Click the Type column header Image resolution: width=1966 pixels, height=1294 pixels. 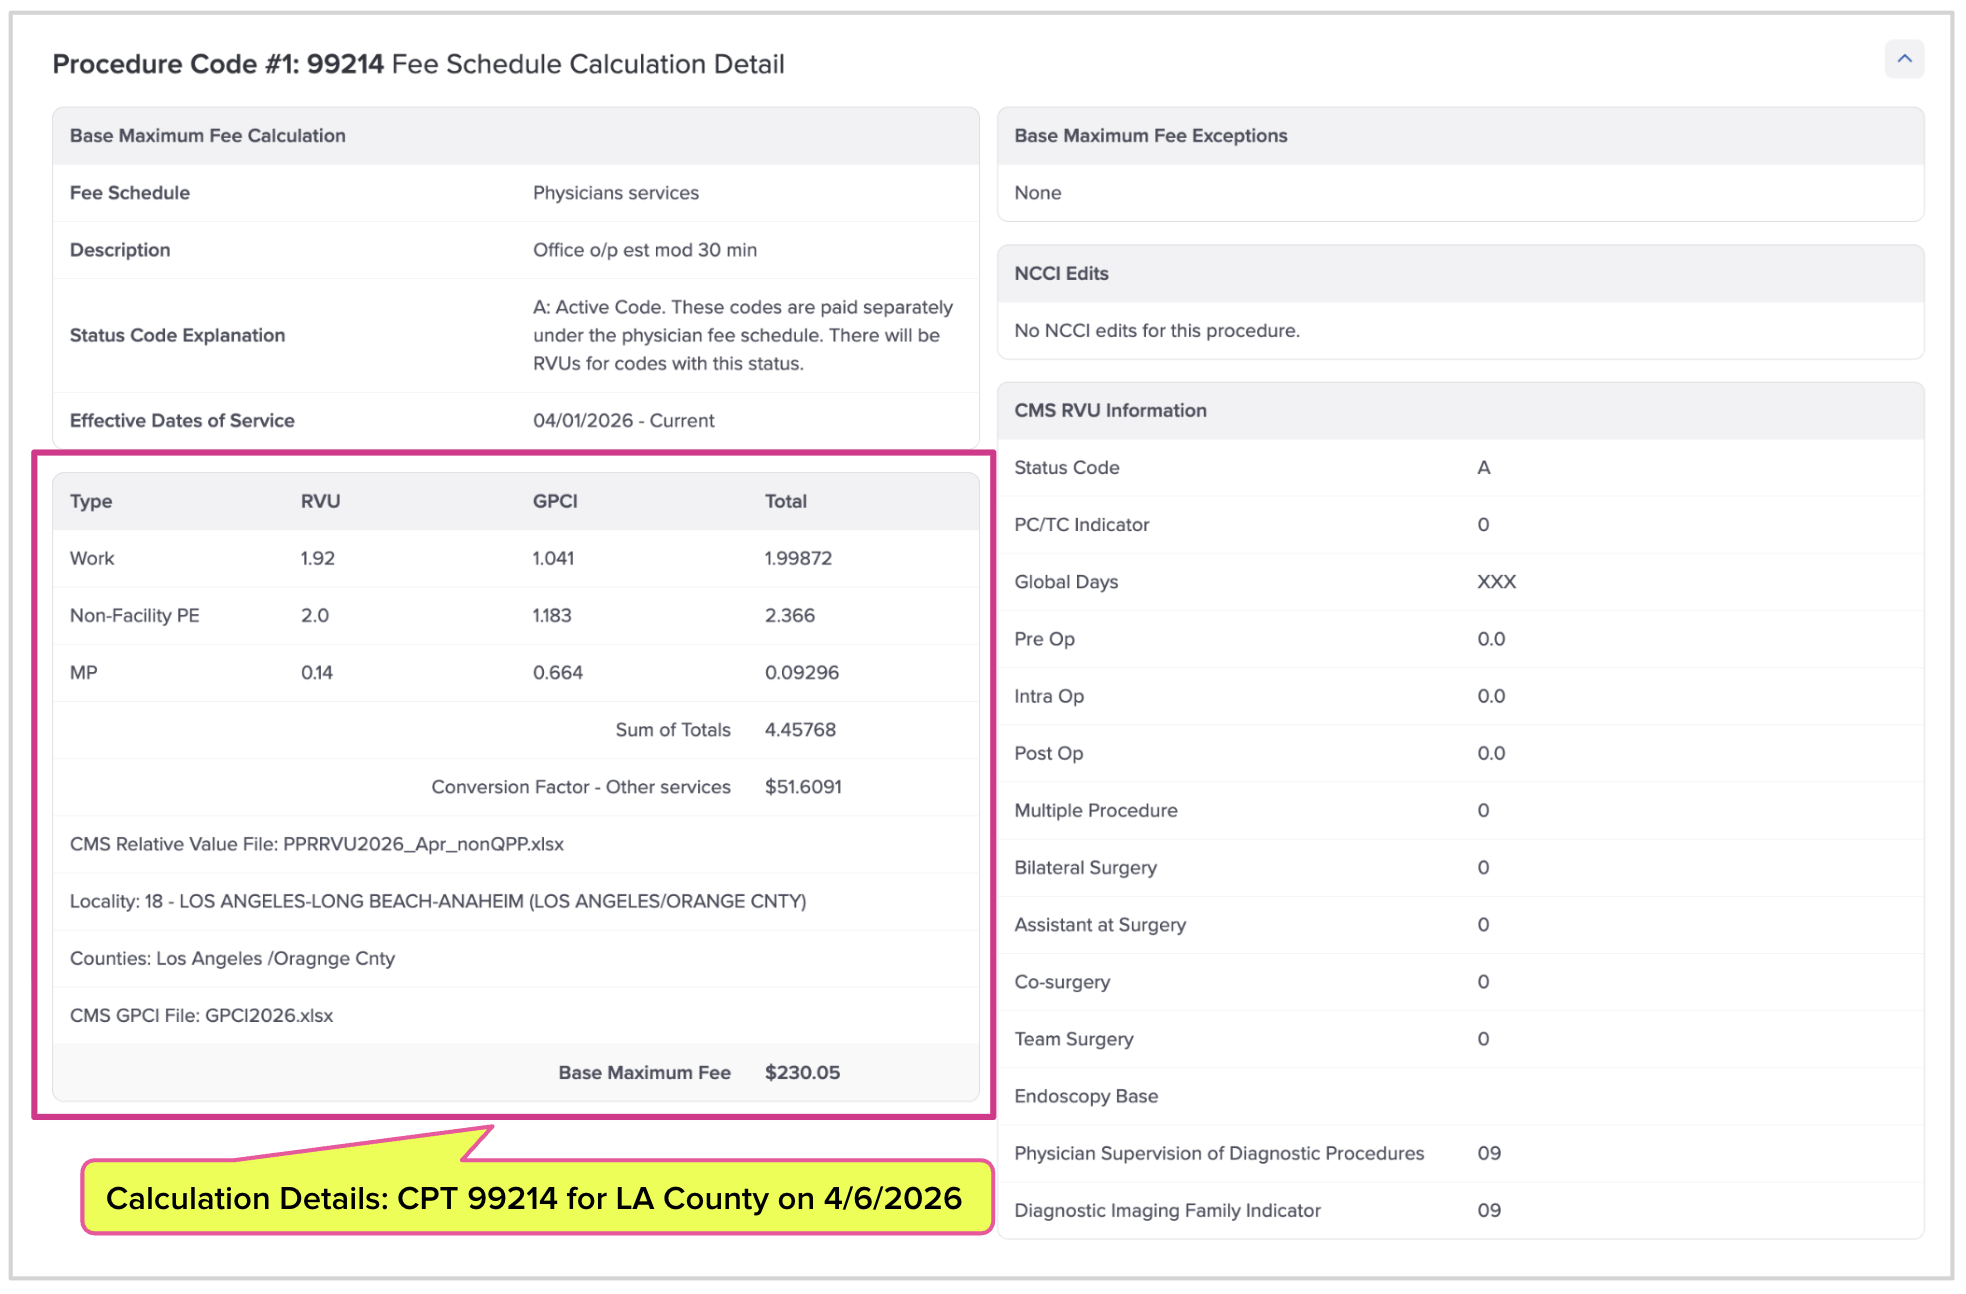coord(91,502)
